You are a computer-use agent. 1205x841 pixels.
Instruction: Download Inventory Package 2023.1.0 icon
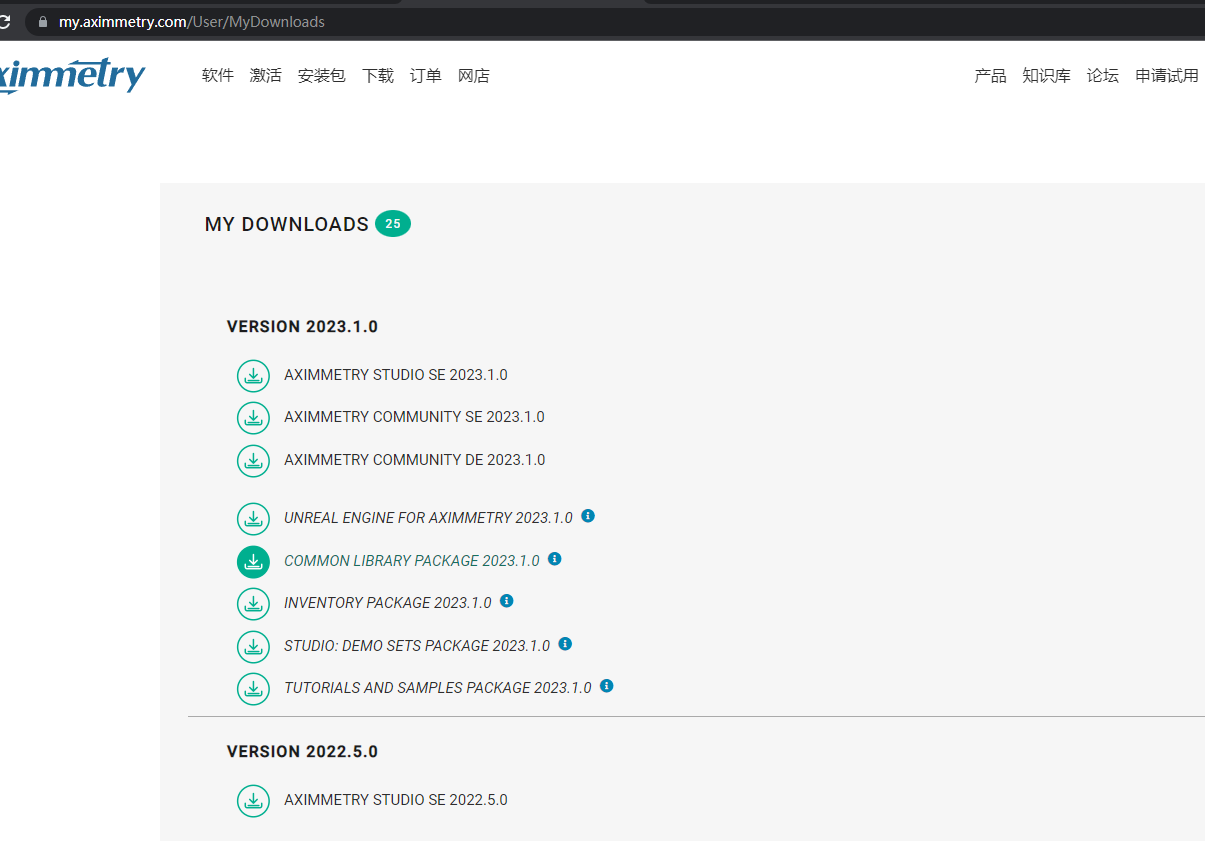pyautogui.click(x=253, y=604)
